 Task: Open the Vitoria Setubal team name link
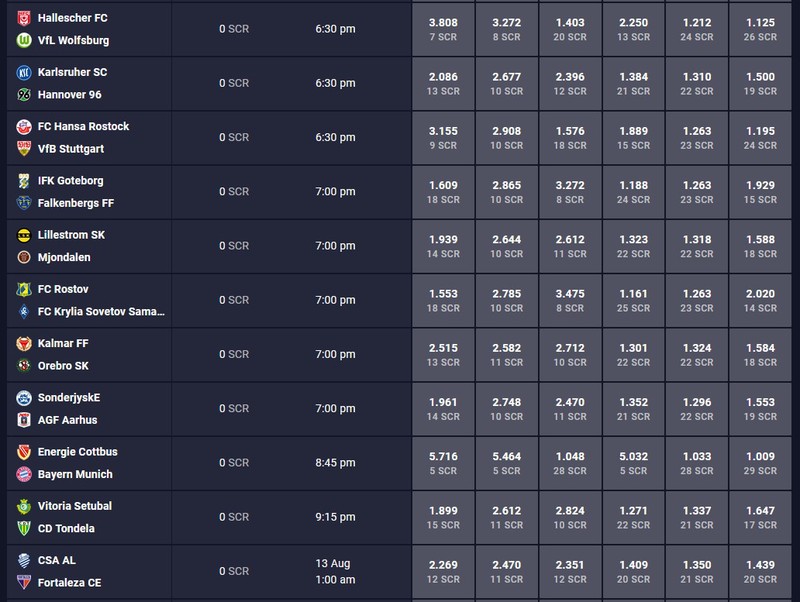(x=75, y=506)
